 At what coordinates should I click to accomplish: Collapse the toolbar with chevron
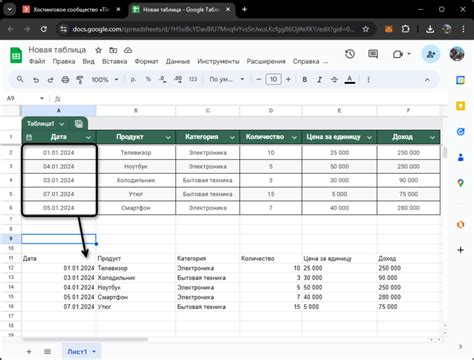point(427,80)
